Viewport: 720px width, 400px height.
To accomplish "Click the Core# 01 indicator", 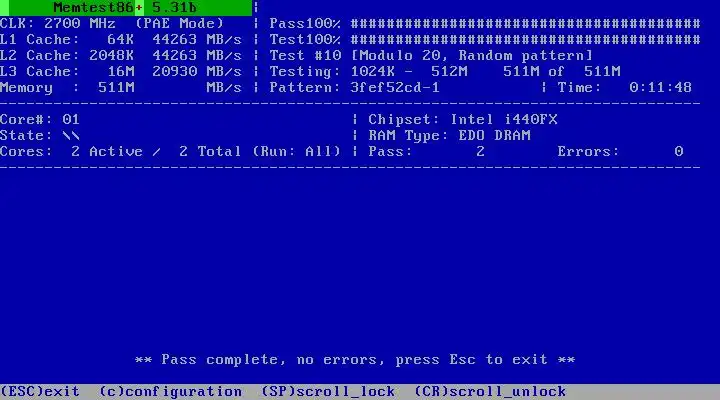I will pyautogui.click(x=40, y=119).
